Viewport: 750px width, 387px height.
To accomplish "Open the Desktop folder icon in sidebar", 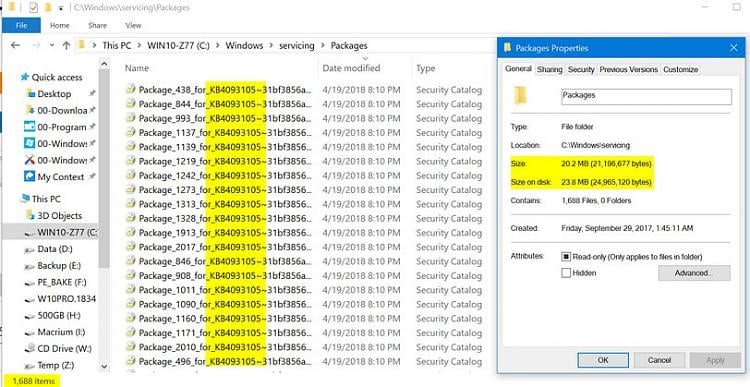I will tap(30, 94).
